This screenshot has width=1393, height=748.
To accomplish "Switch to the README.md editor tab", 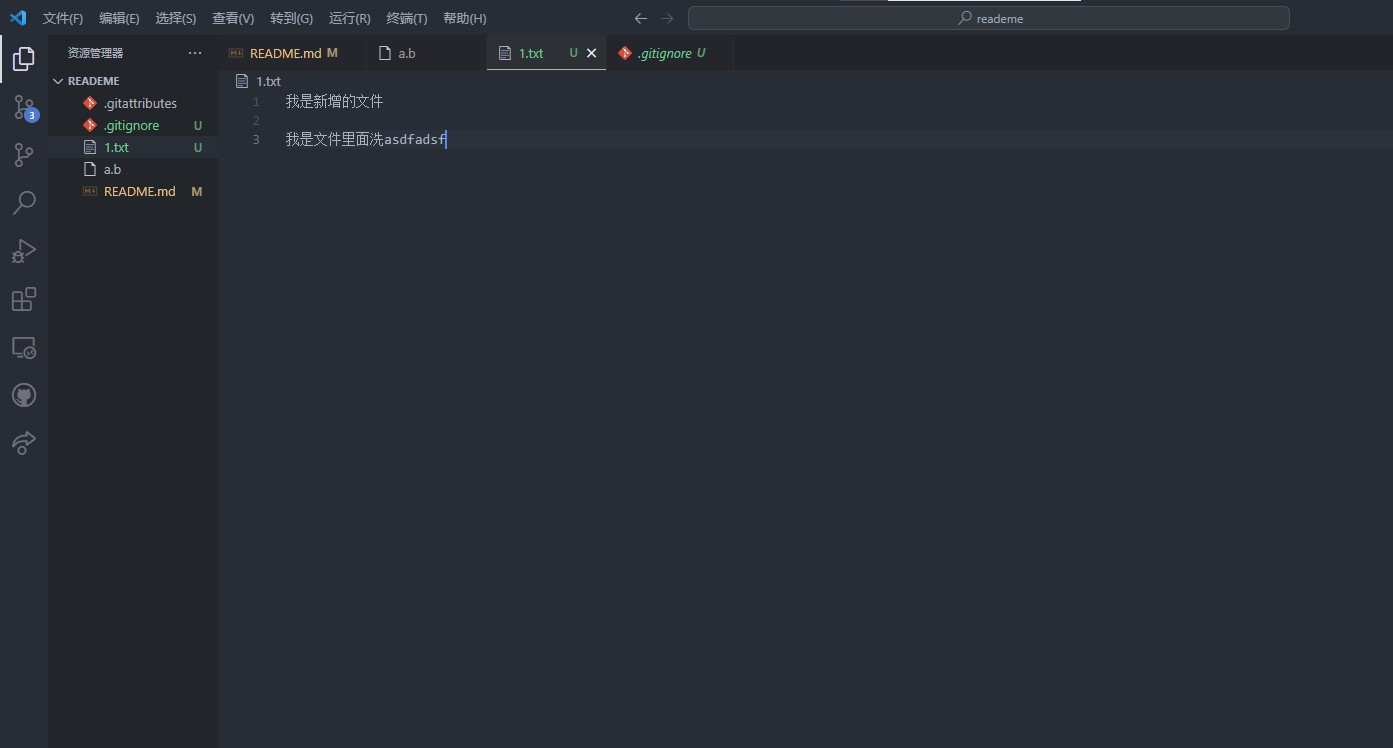I will click(285, 53).
